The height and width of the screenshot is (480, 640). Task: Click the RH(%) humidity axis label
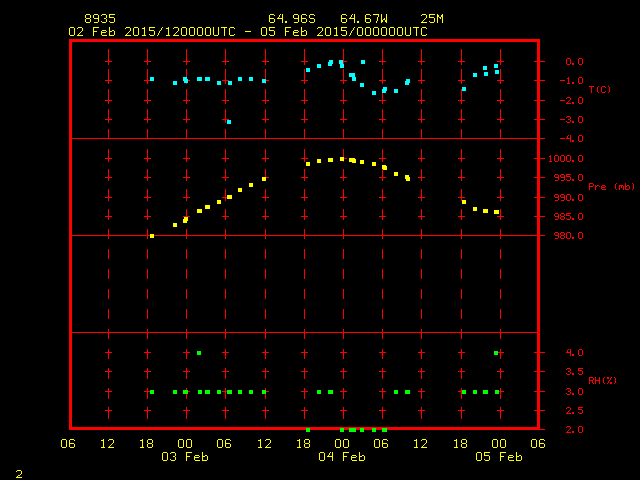pos(600,381)
